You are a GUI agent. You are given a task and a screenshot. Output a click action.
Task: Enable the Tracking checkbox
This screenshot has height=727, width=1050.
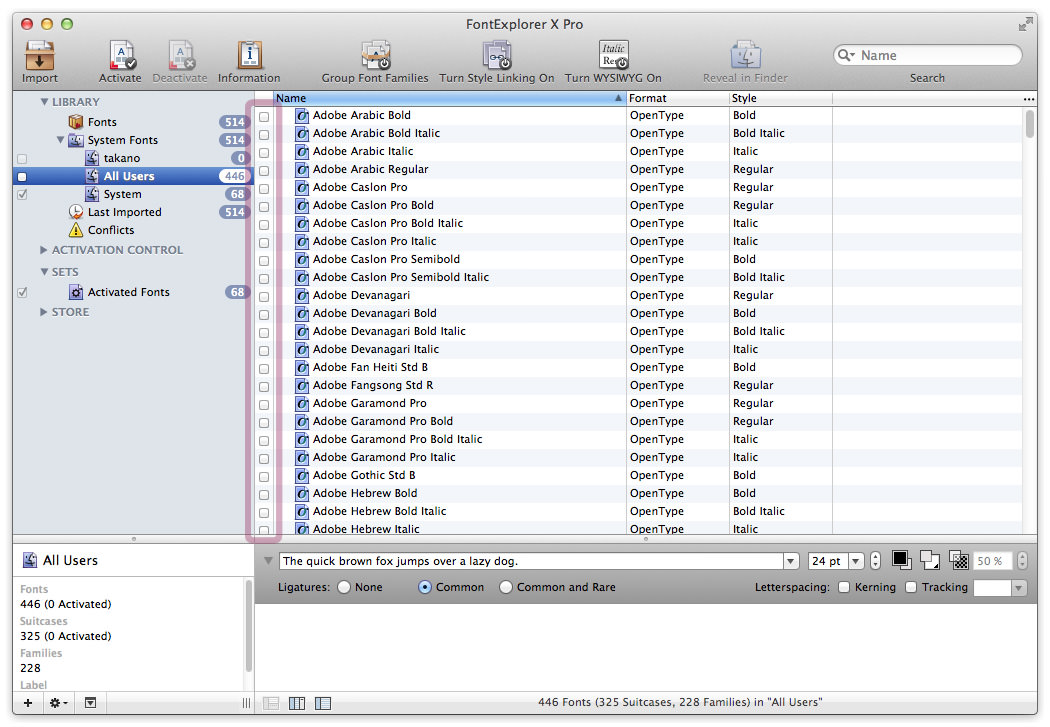pyautogui.click(x=911, y=587)
